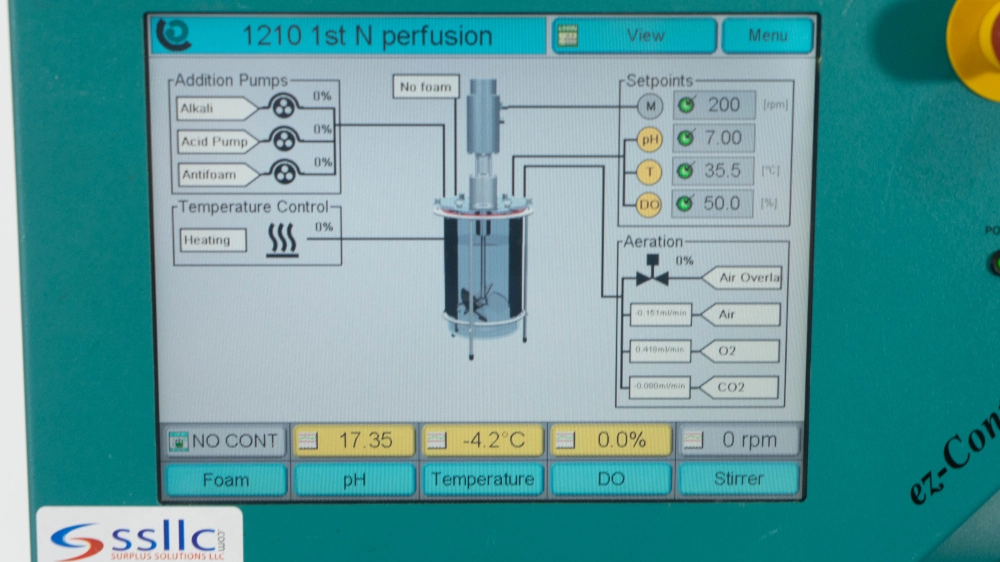Viewport: 1000px width, 562px height.
Task: Select the stirrer motor M circle
Action: pyautogui.click(x=650, y=105)
